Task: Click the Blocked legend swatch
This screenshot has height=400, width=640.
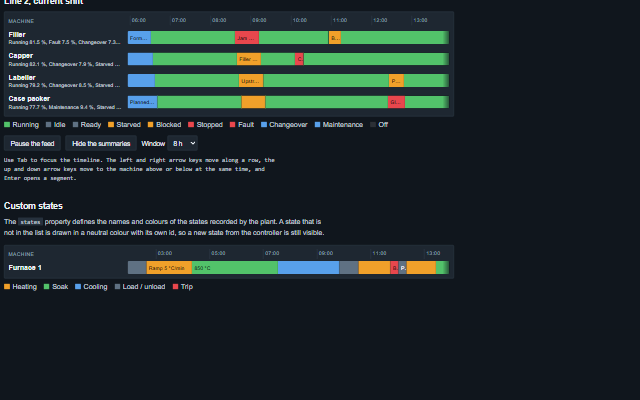Action: coord(151,124)
